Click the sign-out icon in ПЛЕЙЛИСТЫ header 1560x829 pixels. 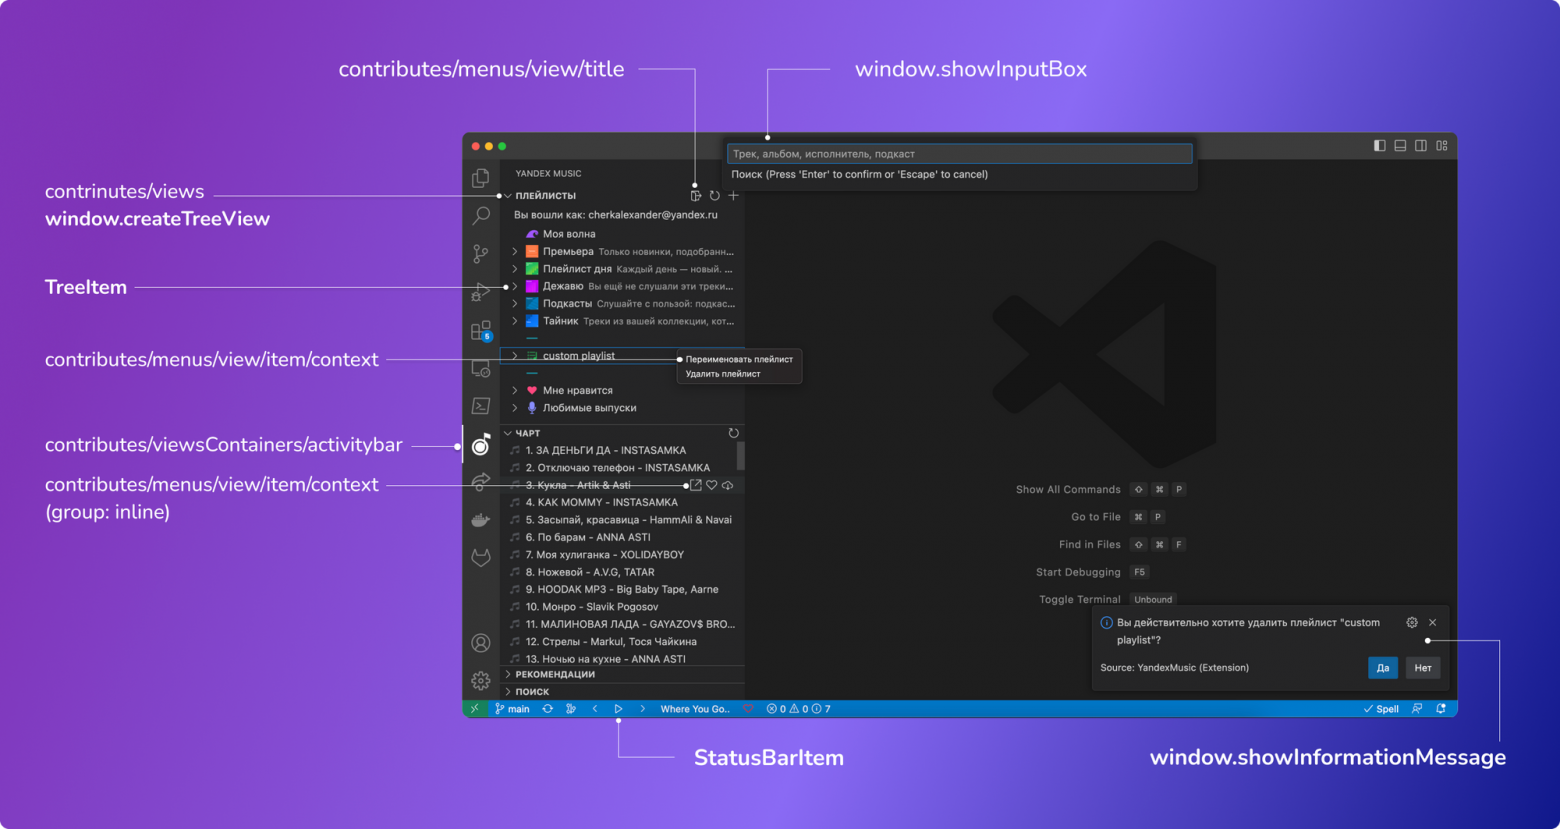pos(696,196)
